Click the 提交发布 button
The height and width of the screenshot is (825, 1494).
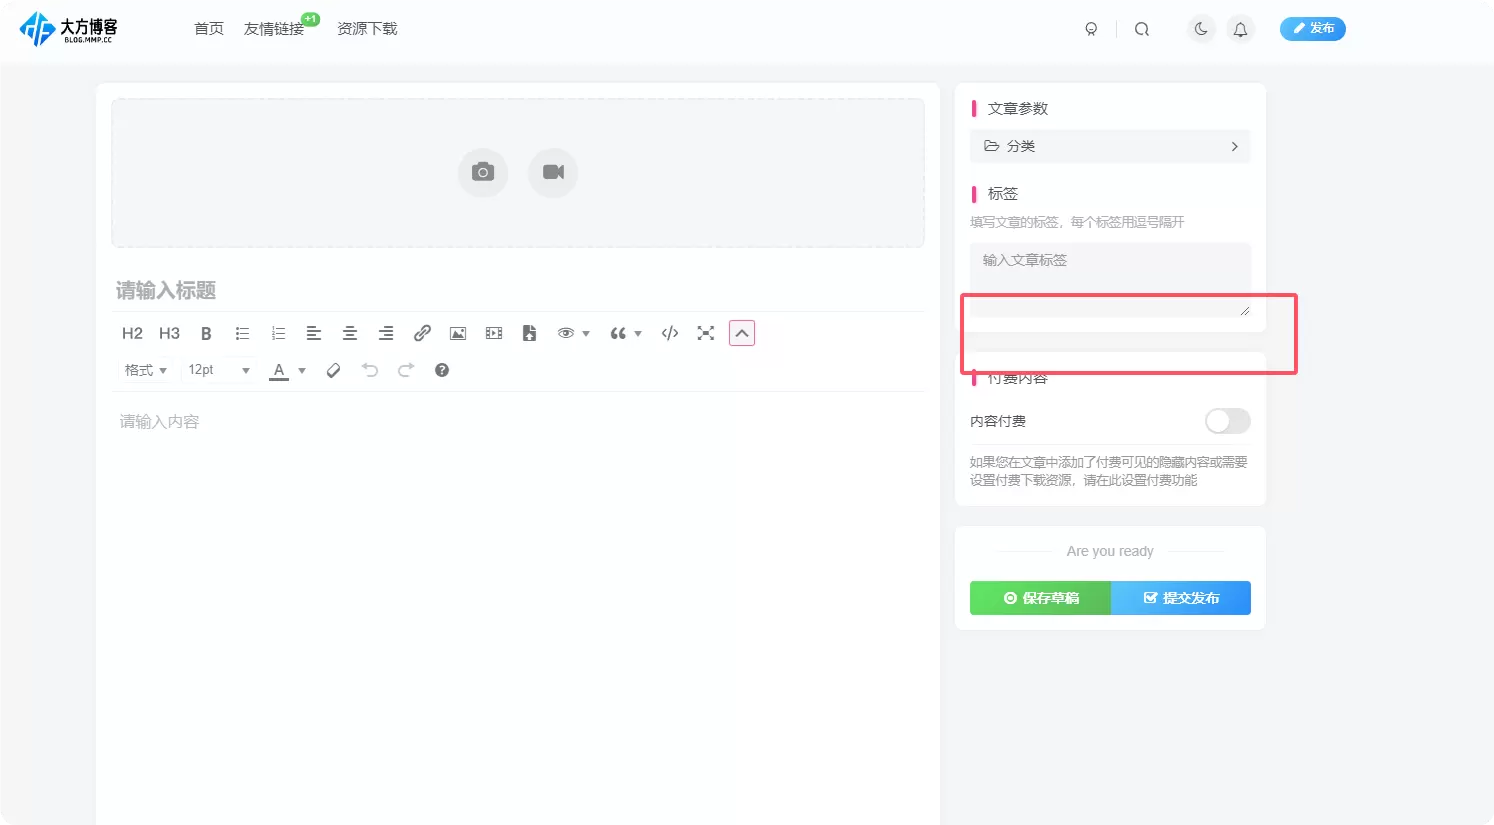1181,598
